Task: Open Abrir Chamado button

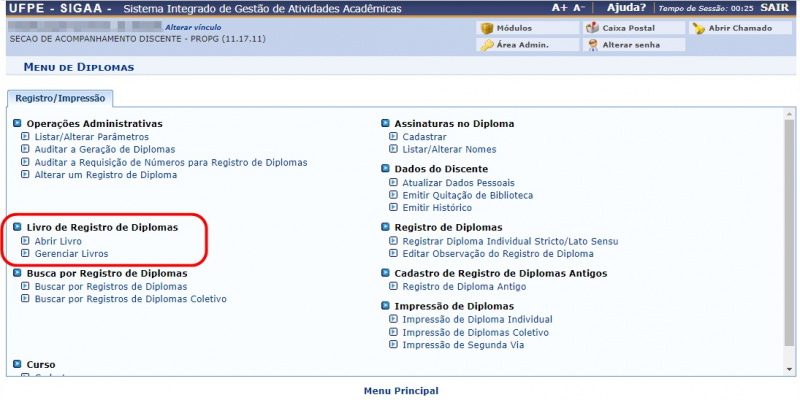Action: tap(740, 28)
